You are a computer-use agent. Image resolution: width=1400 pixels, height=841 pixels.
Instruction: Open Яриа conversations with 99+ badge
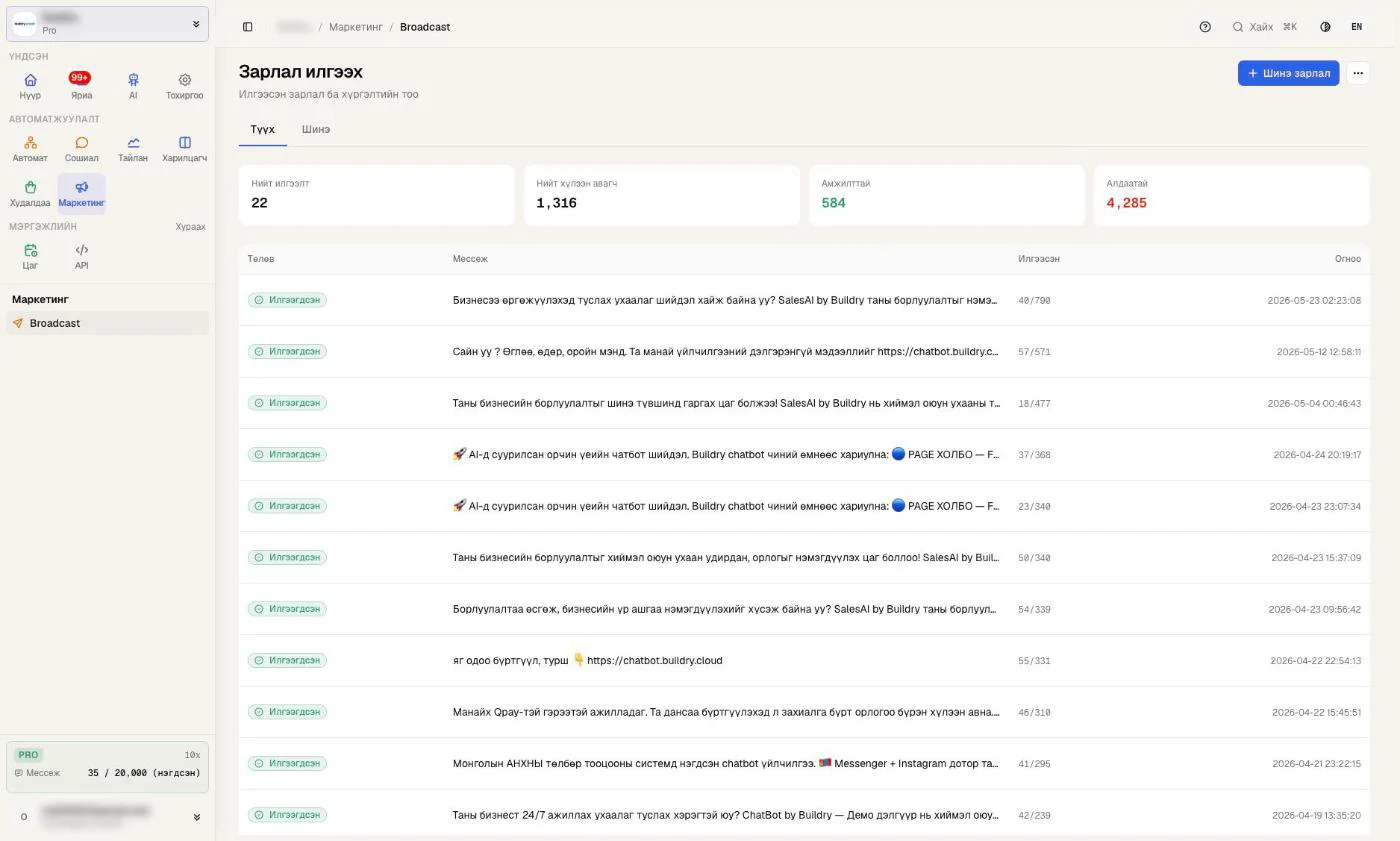pos(81,86)
